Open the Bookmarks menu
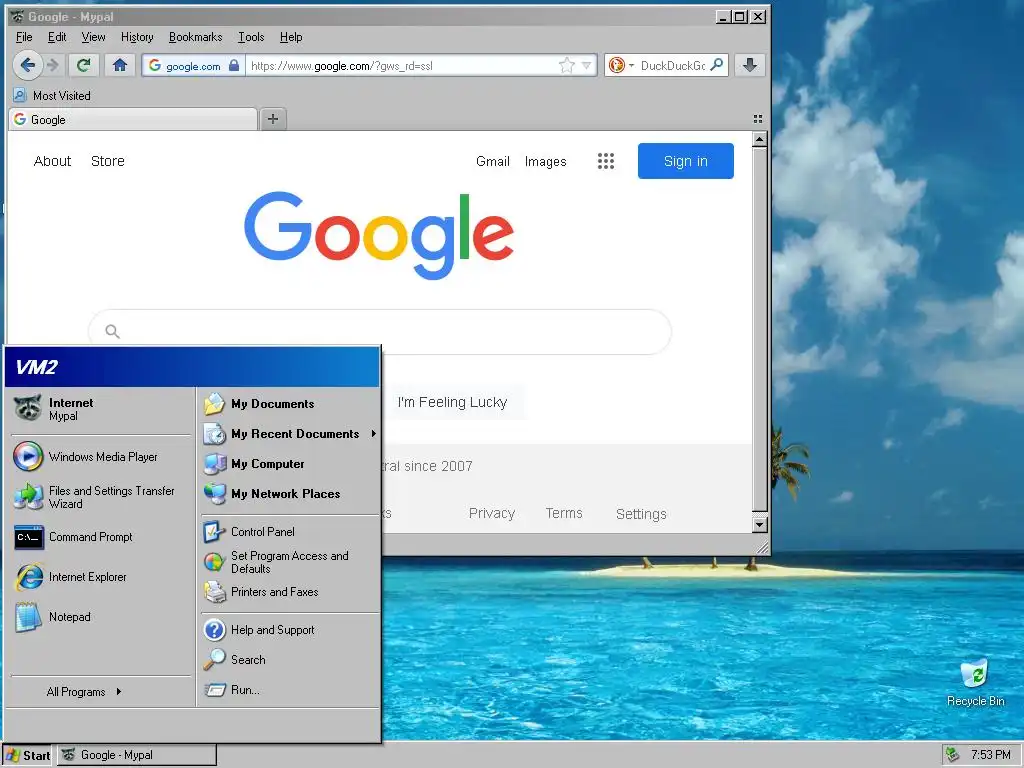This screenshot has width=1024, height=768. coord(195,37)
